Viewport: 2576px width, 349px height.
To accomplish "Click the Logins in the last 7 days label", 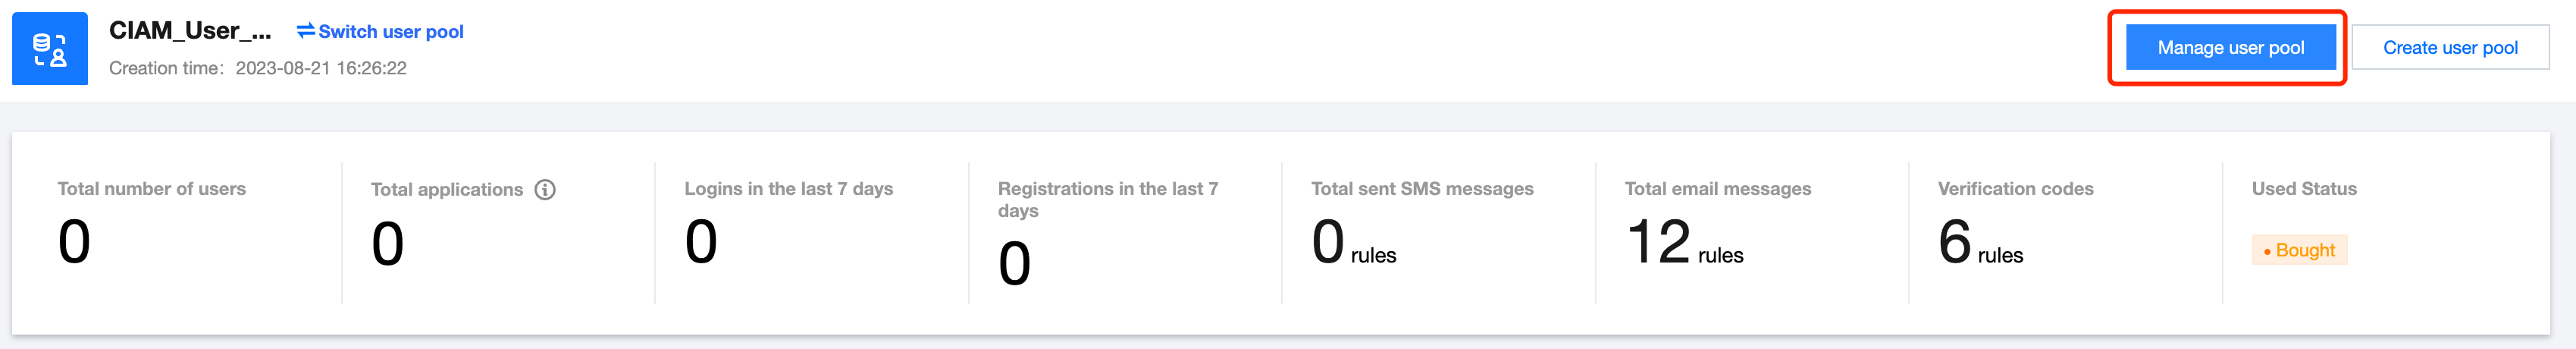I will coord(788,189).
